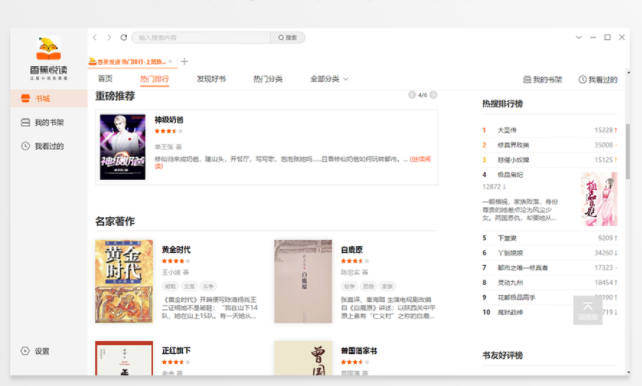The image size is (642, 386).
Task: Open the rank 3 book in 热搜排行榜
Action: pos(513,160)
